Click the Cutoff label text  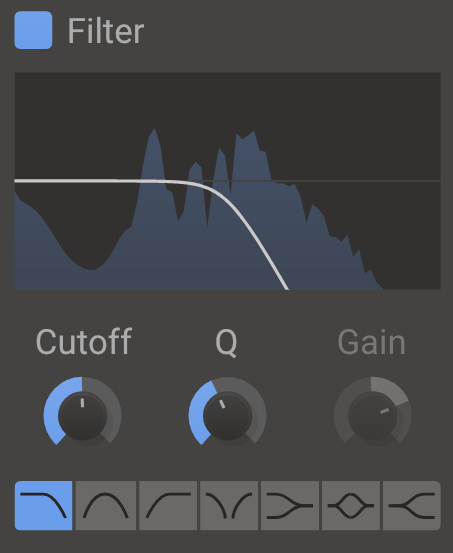84,341
